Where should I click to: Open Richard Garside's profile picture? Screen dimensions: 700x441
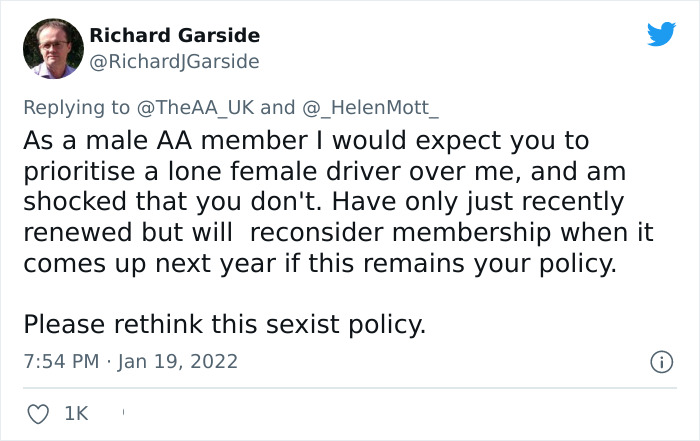pos(52,48)
